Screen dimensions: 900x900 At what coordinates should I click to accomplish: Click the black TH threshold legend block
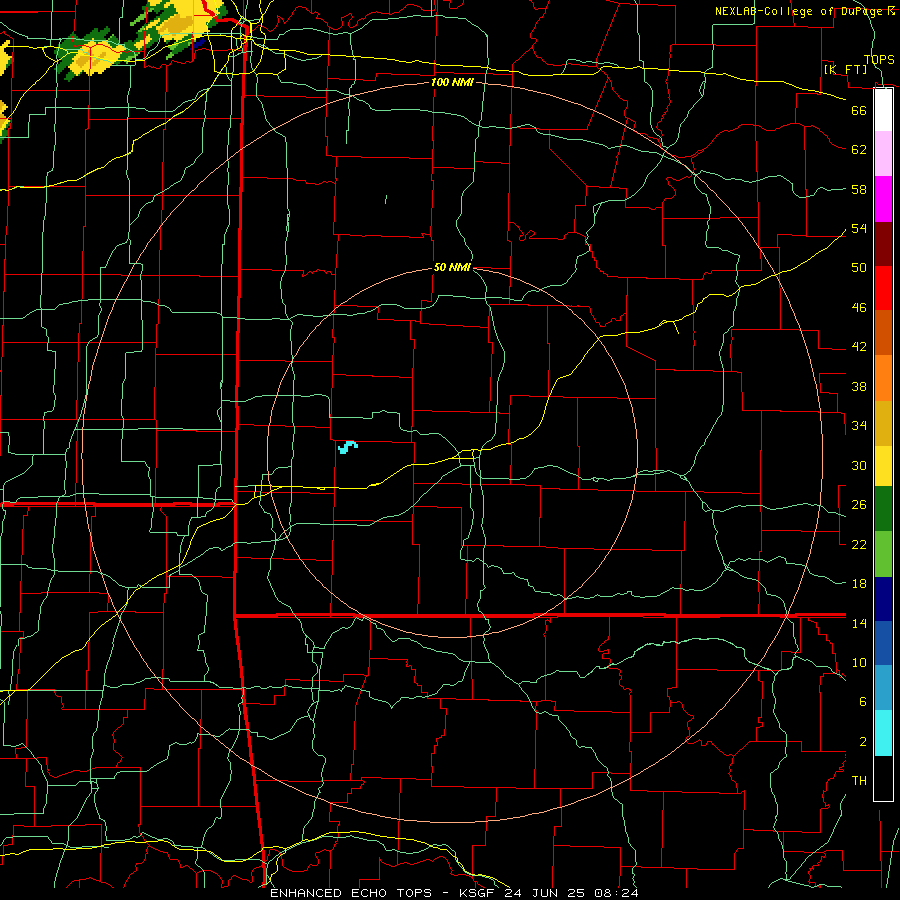coord(883,778)
